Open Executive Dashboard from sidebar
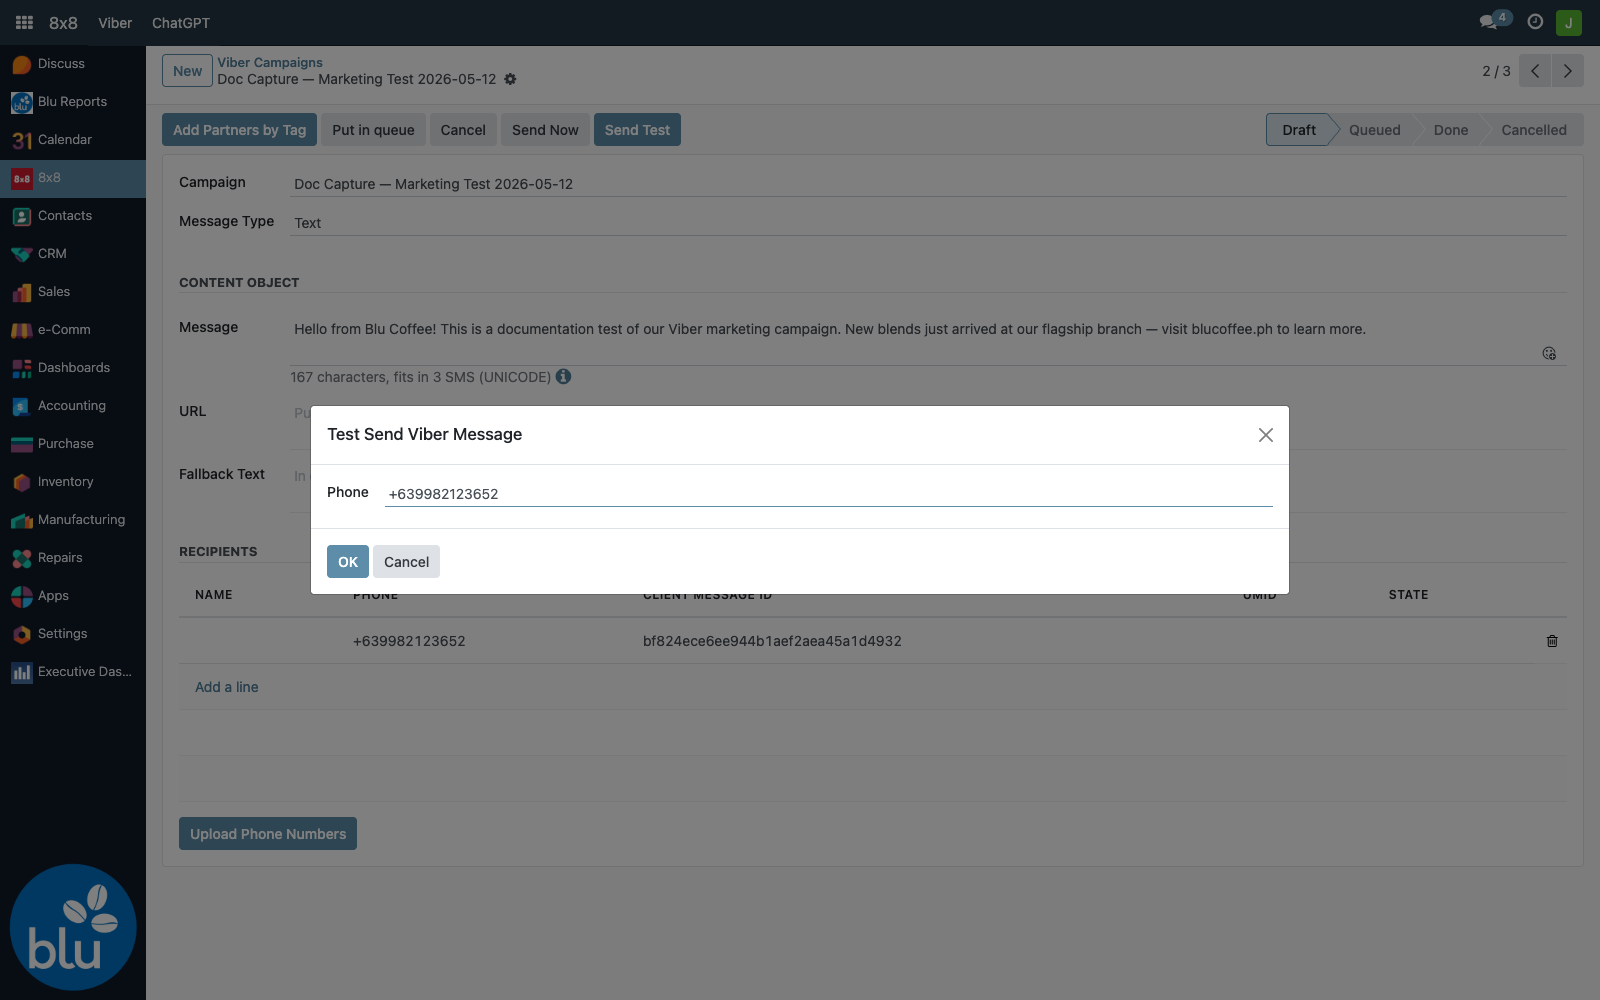The width and height of the screenshot is (1600, 1000). pos(73,672)
